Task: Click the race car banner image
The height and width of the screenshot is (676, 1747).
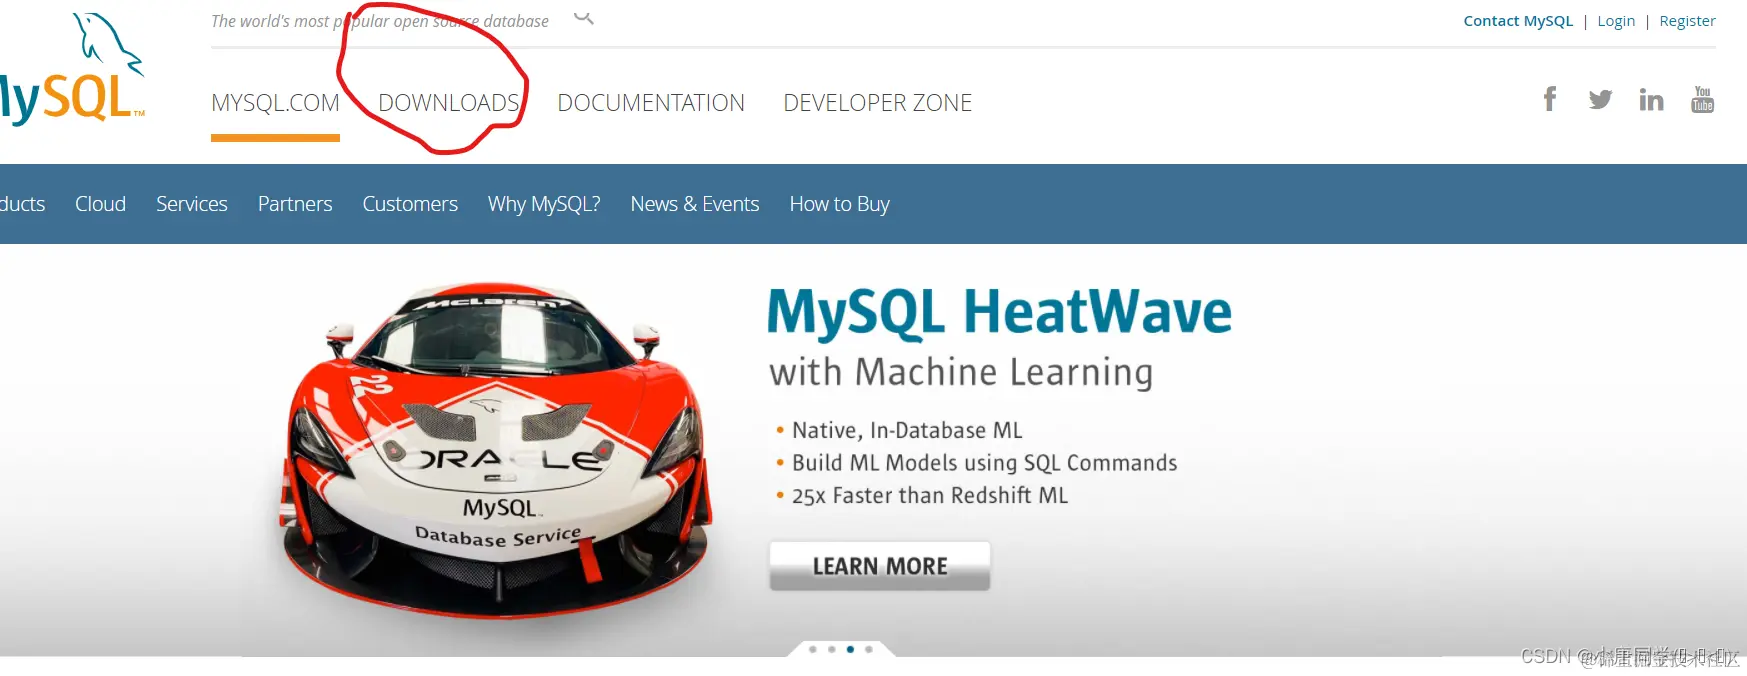Action: point(497,450)
